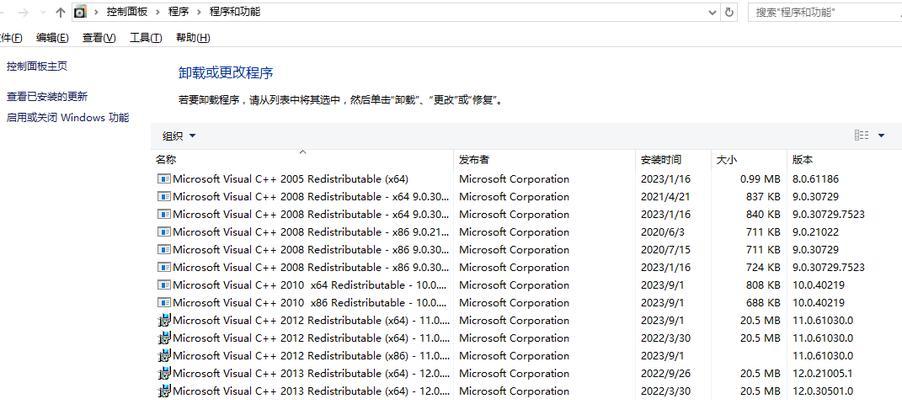The width and height of the screenshot is (902, 400).
Task: Select Visual C++ 2008 x86 9.0.21... name
Action: [x=310, y=232]
